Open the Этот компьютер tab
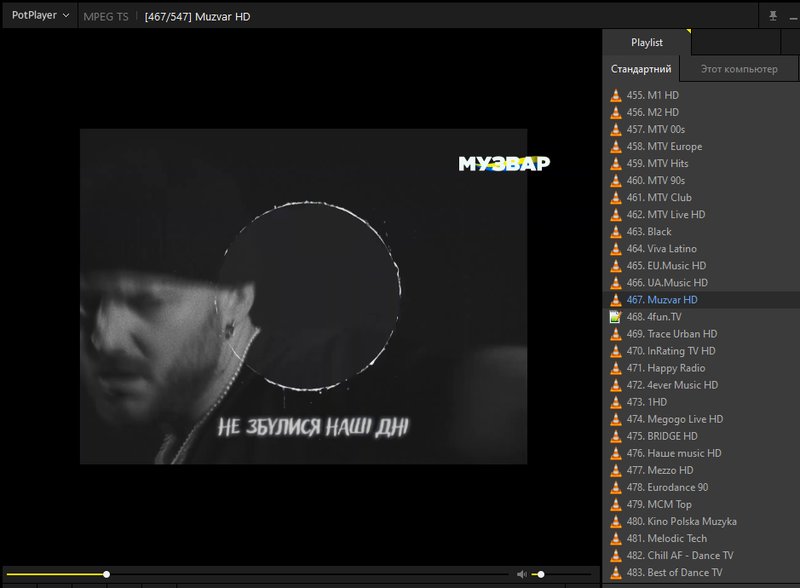 pyautogui.click(x=739, y=69)
